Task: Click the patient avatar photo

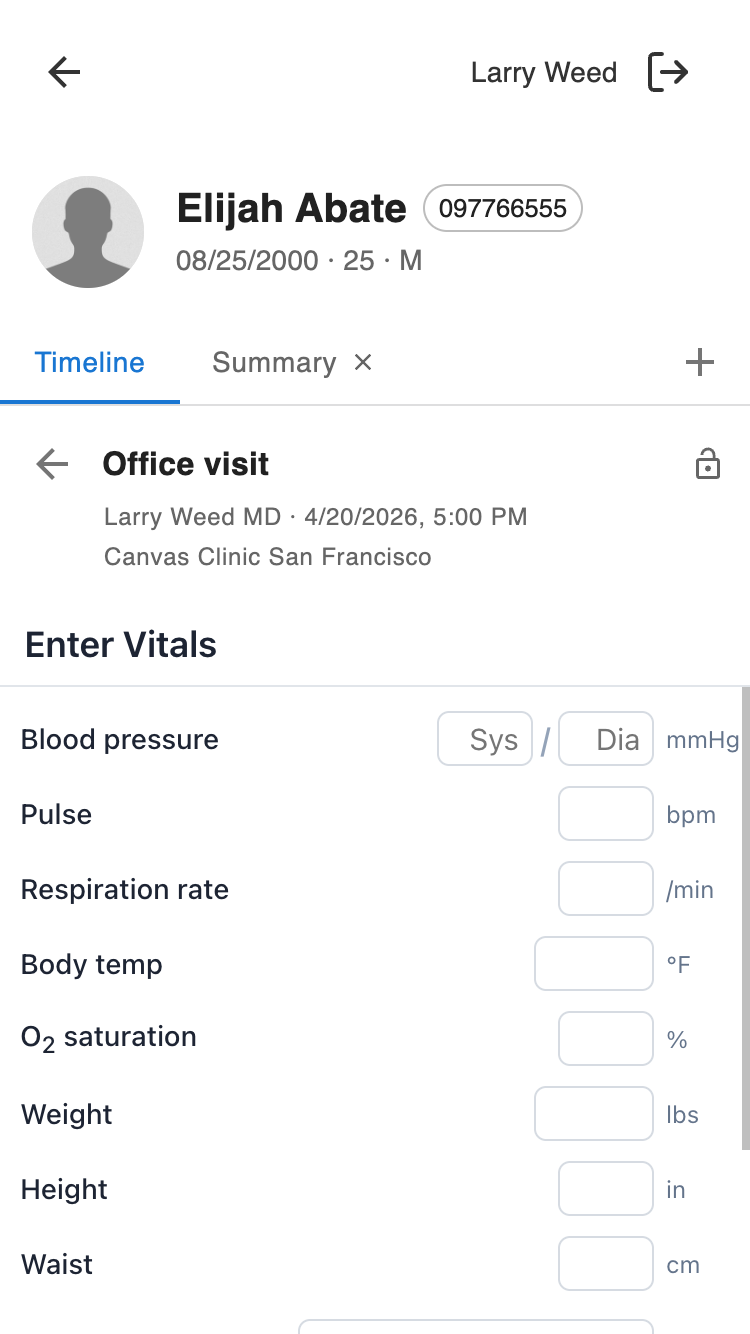Action: 88,232
